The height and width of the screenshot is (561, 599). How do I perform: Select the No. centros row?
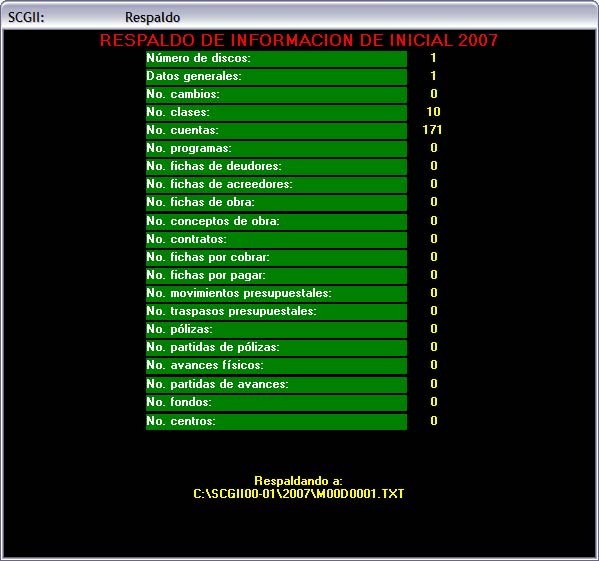coord(276,422)
